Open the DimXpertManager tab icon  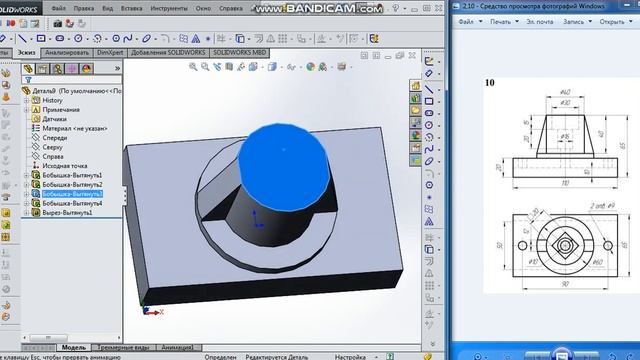point(72,69)
